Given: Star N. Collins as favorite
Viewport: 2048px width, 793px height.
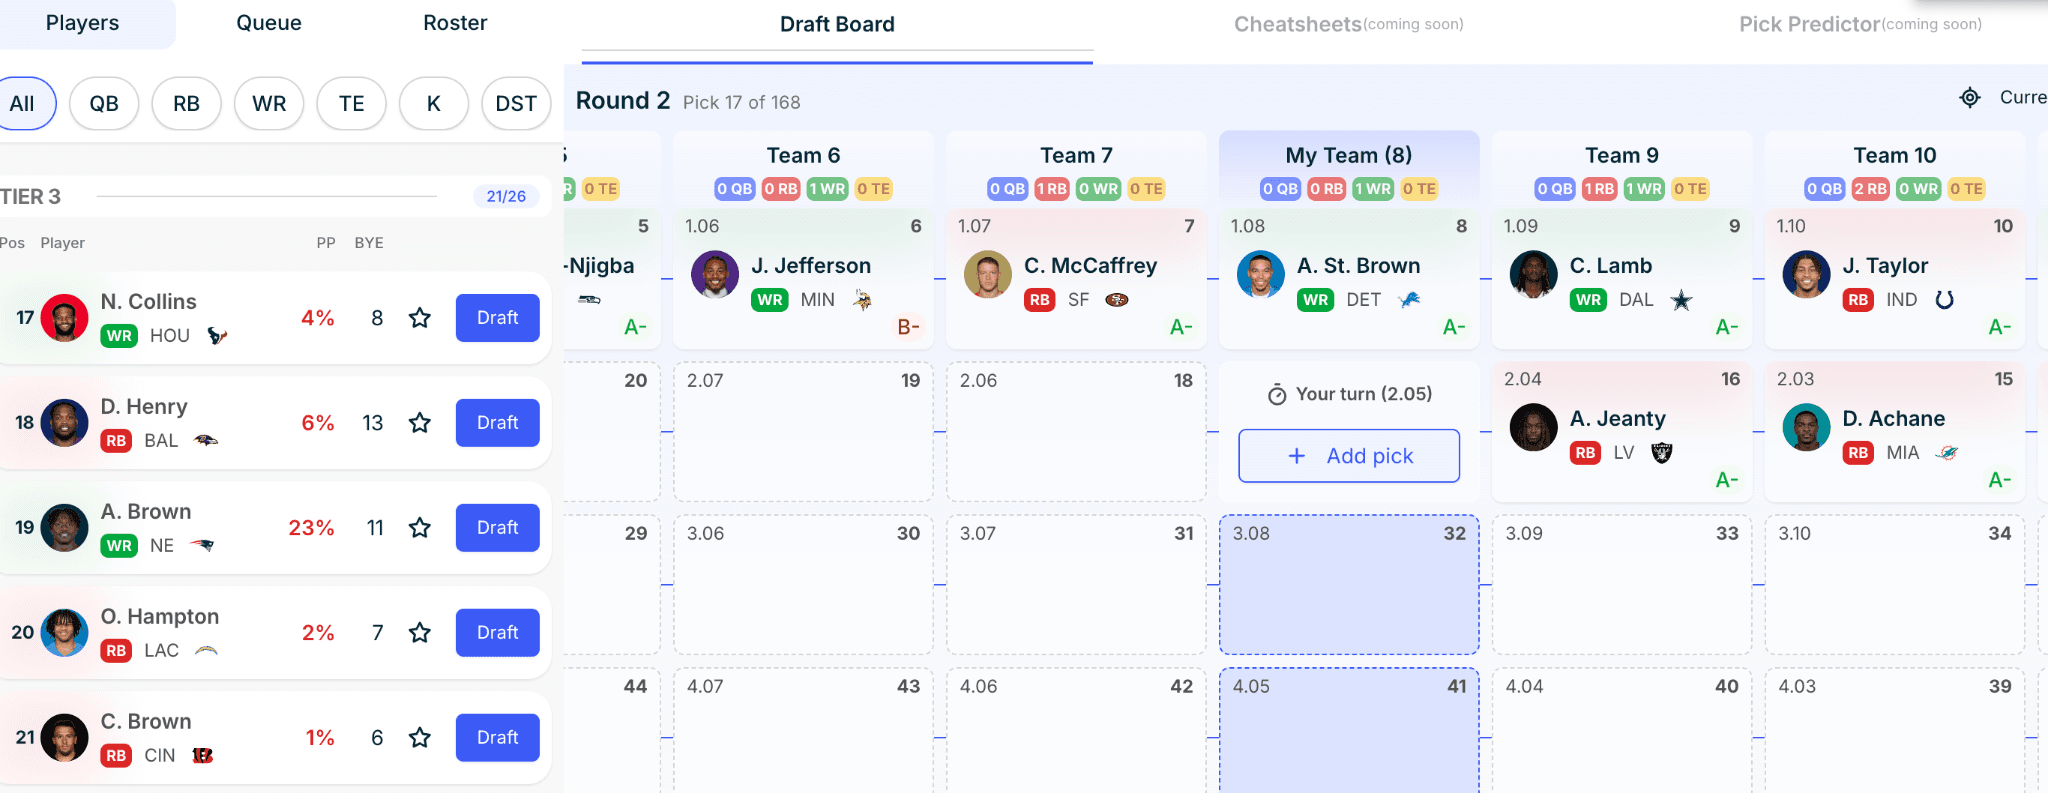Looking at the screenshot, I should (420, 318).
